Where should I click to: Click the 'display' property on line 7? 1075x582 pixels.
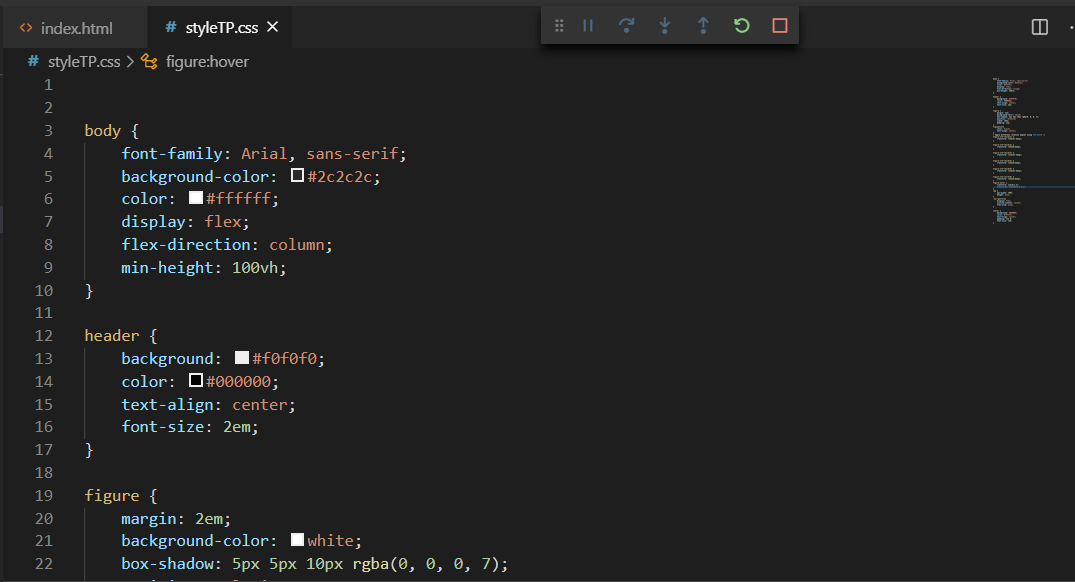[x=154, y=221]
